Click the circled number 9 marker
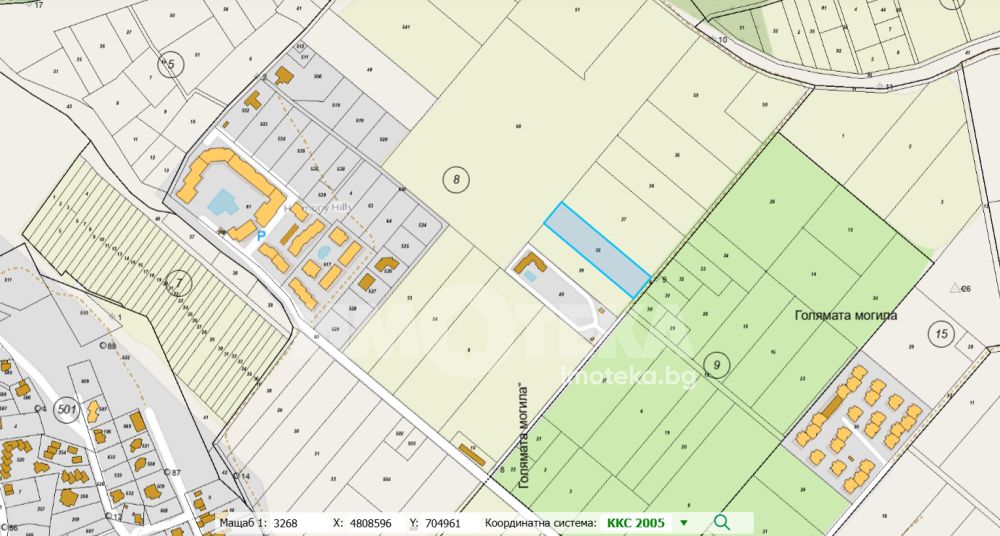 click(x=716, y=362)
